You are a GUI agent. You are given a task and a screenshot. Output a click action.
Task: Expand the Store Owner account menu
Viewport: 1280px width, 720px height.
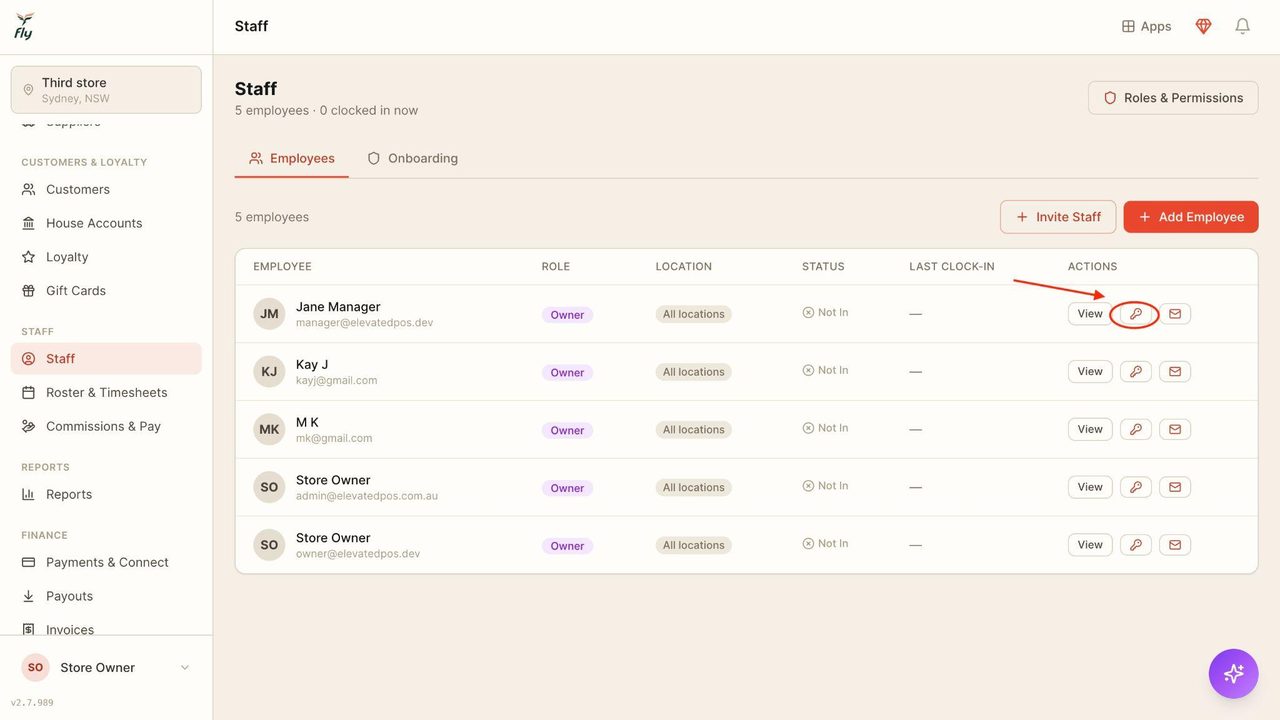click(106, 668)
